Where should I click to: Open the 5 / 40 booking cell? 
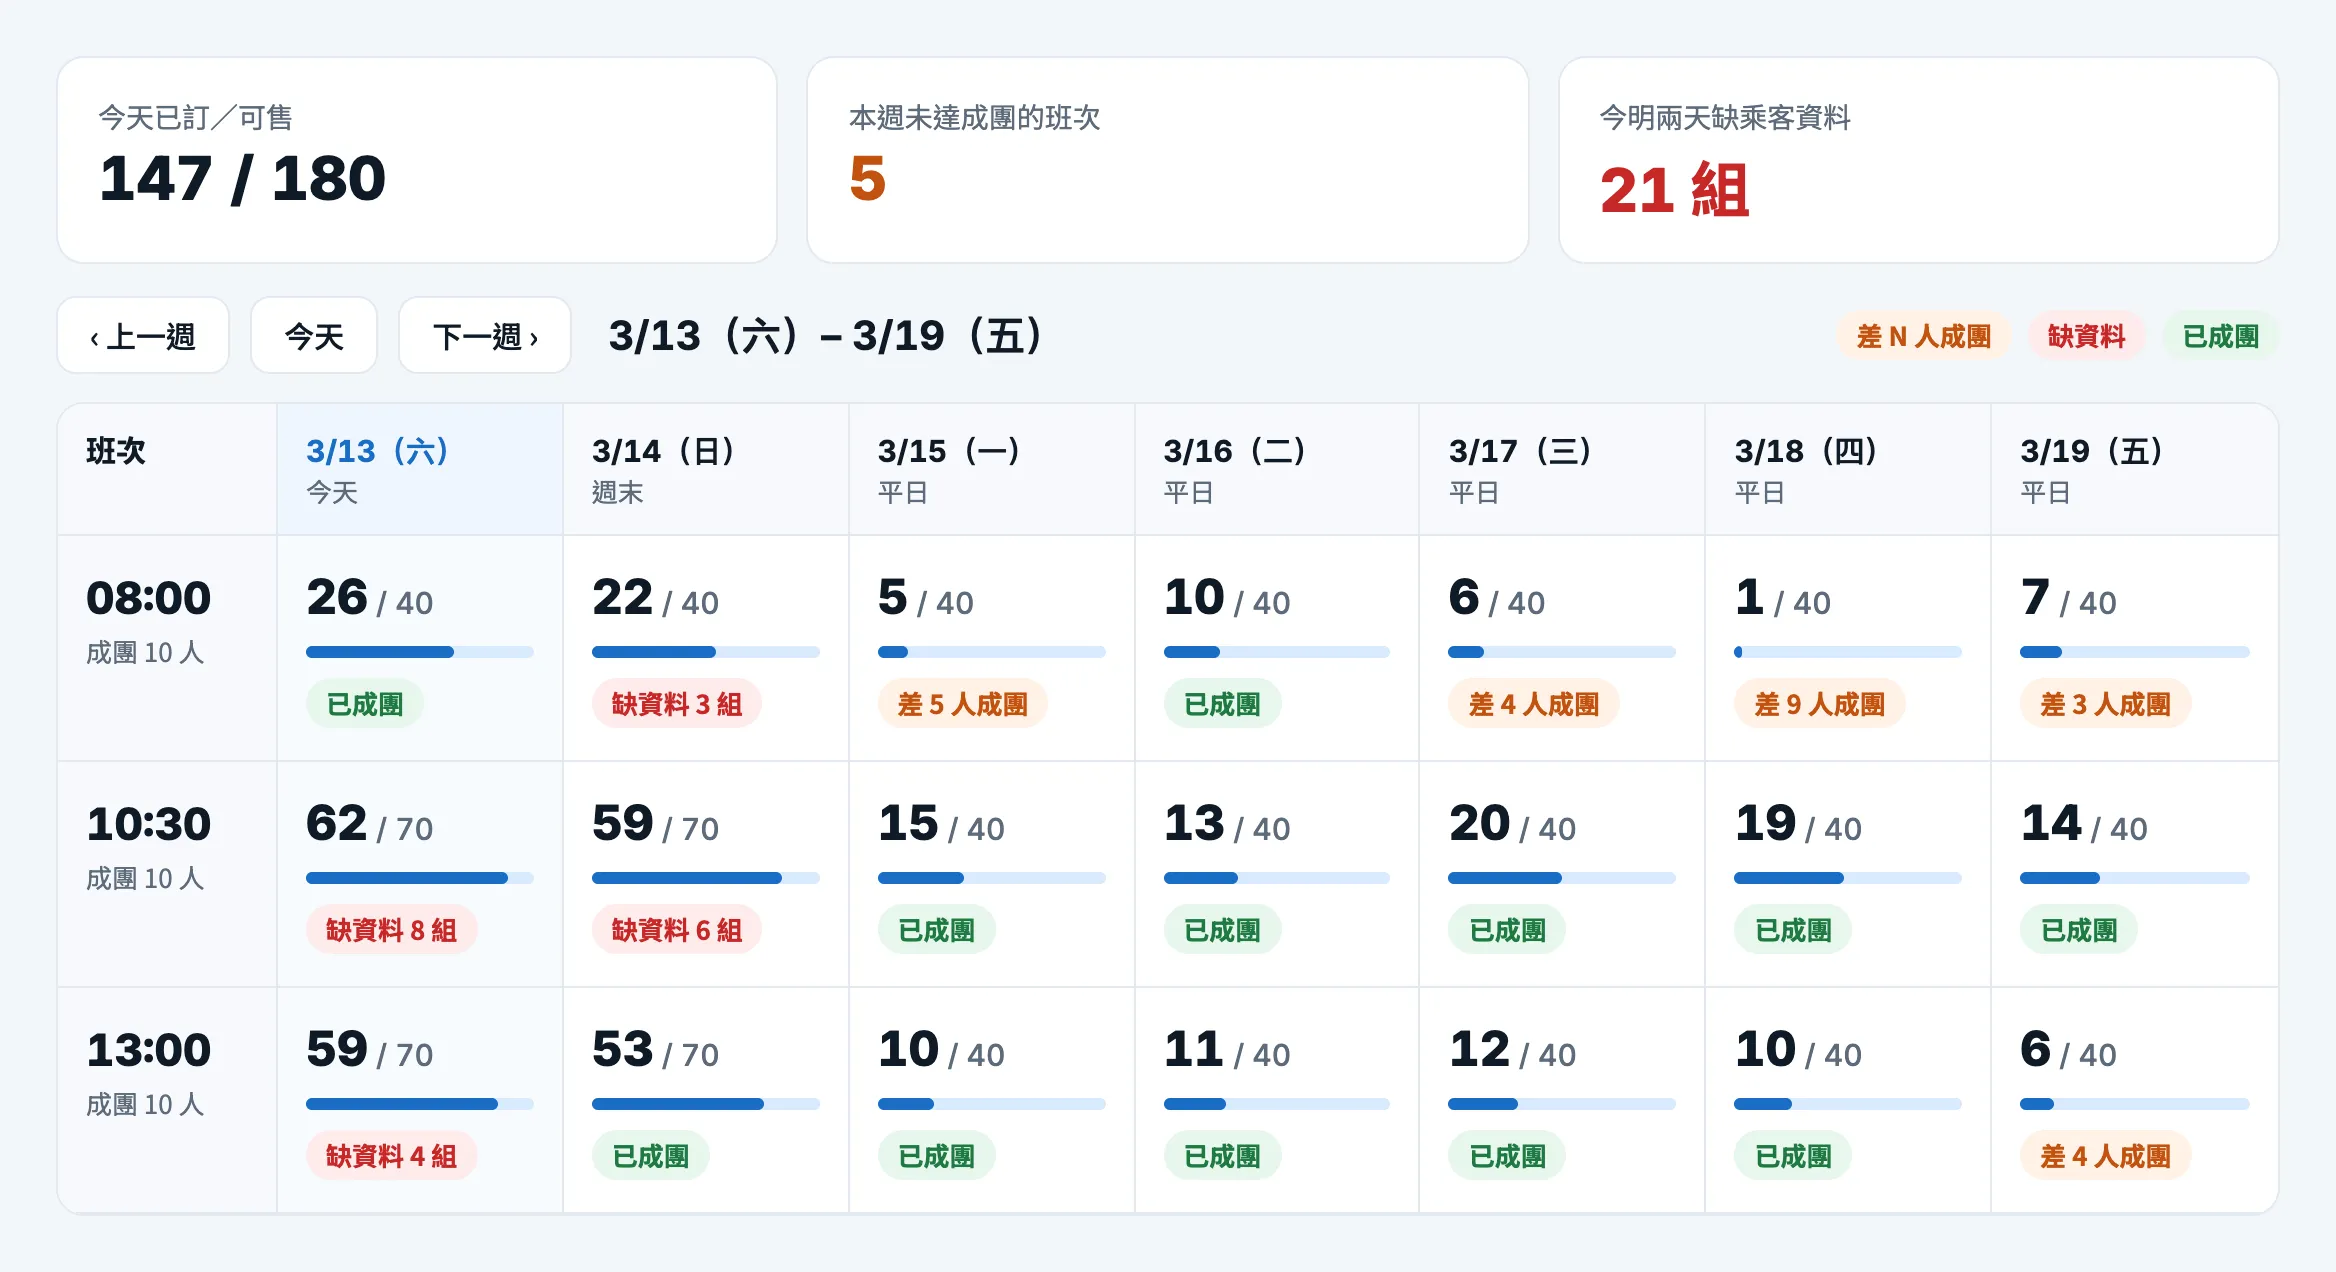pyautogui.click(x=992, y=648)
